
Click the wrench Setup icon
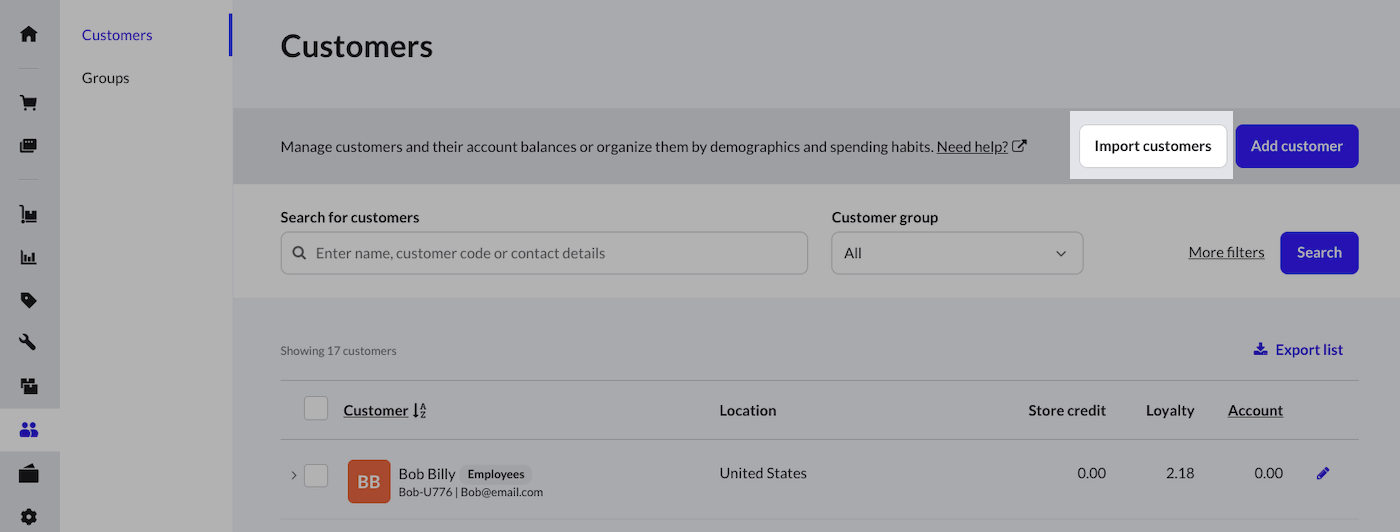pos(29,342)
